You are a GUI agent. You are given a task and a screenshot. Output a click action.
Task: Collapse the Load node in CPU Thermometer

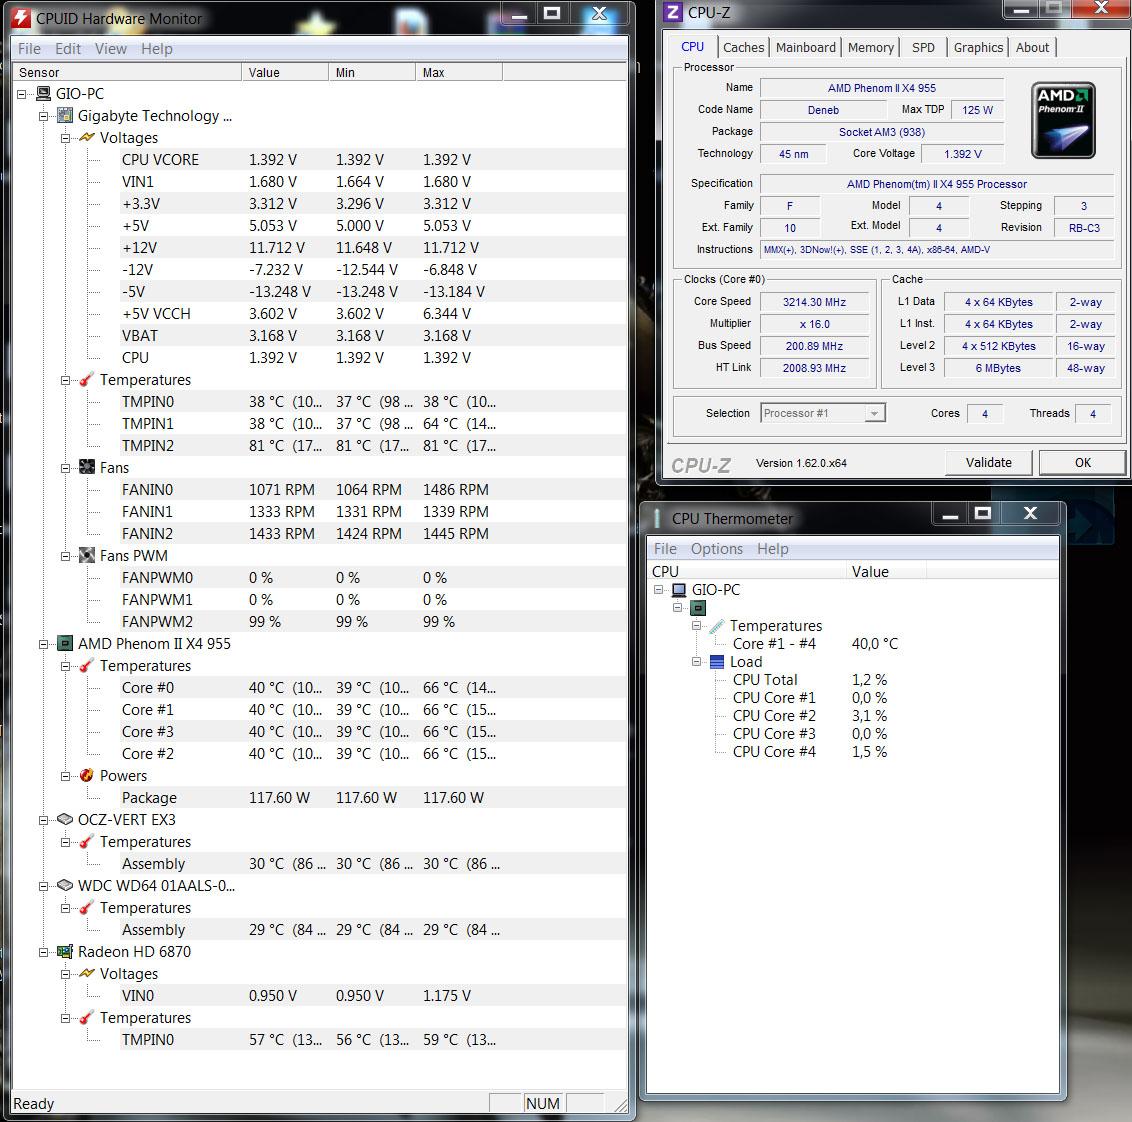(696, 661)
